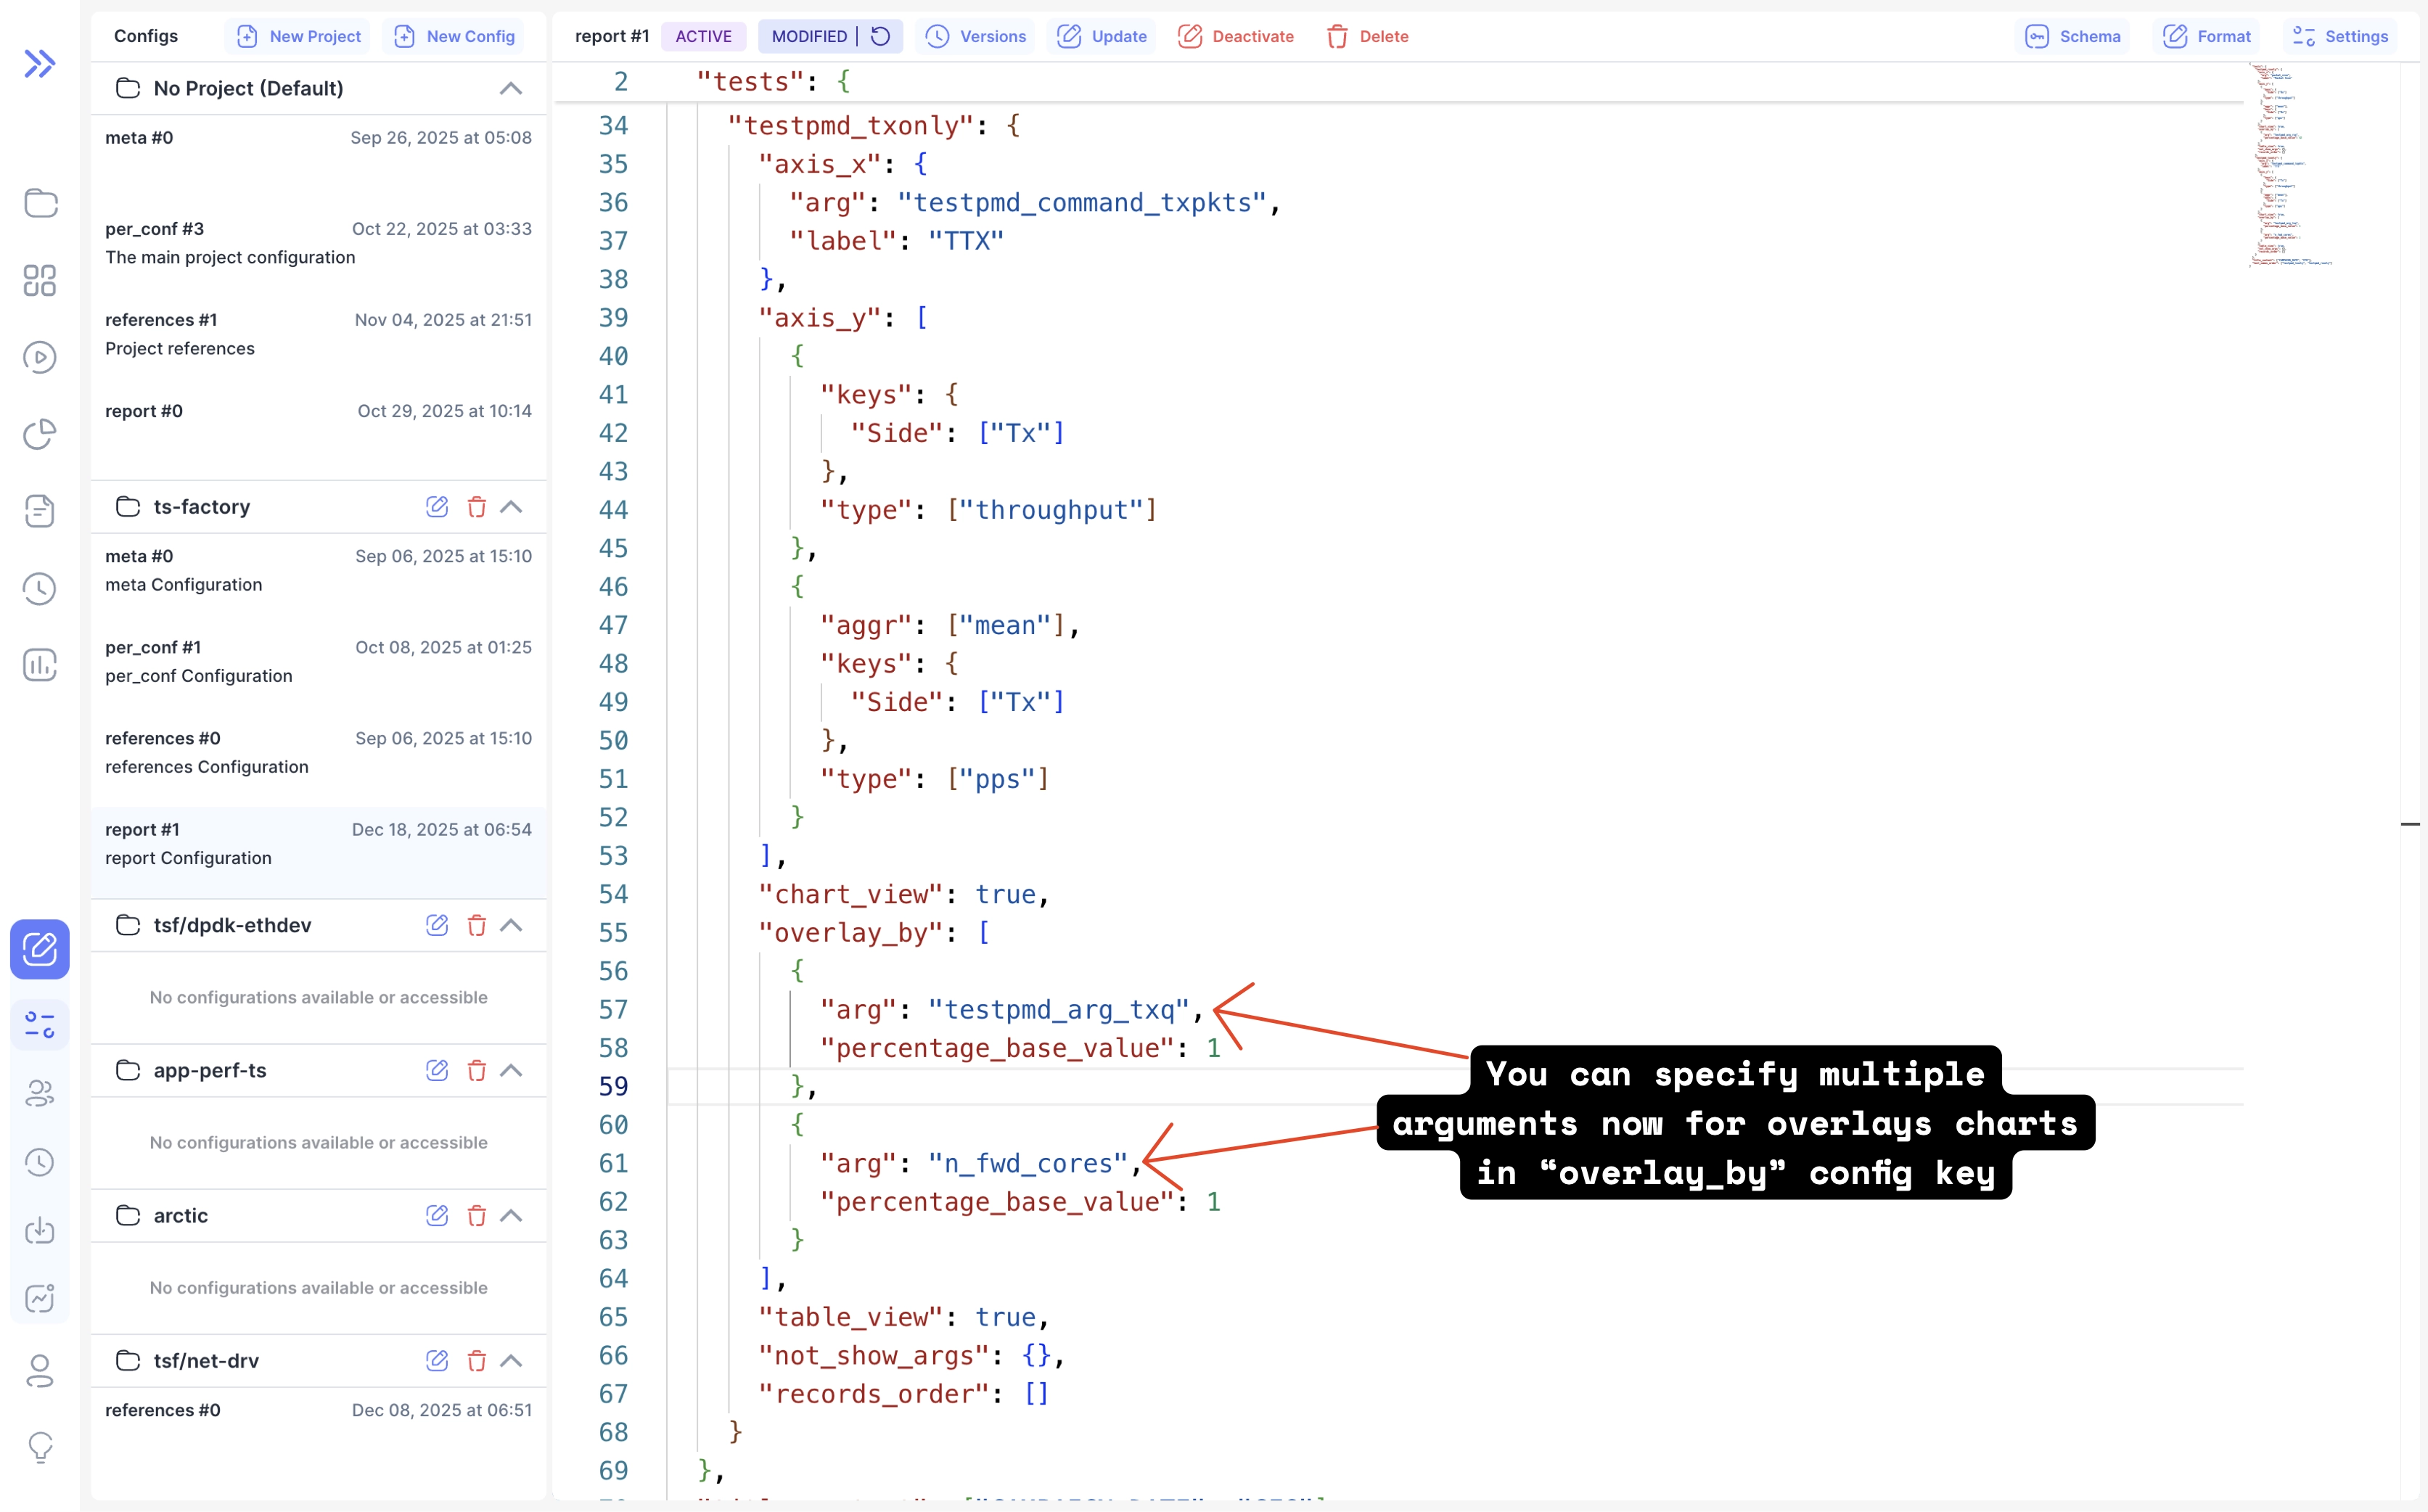
Task: Delete tsf/dpdk-ethdev project via trash icon
Action: point(476,925)
